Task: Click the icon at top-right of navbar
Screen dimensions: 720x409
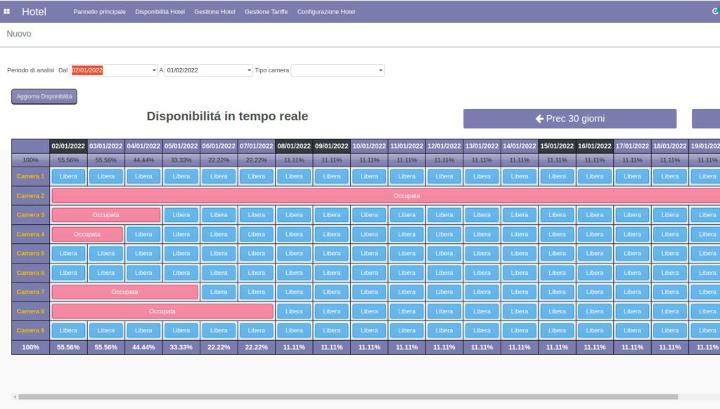Action: [x=714, y=11]
